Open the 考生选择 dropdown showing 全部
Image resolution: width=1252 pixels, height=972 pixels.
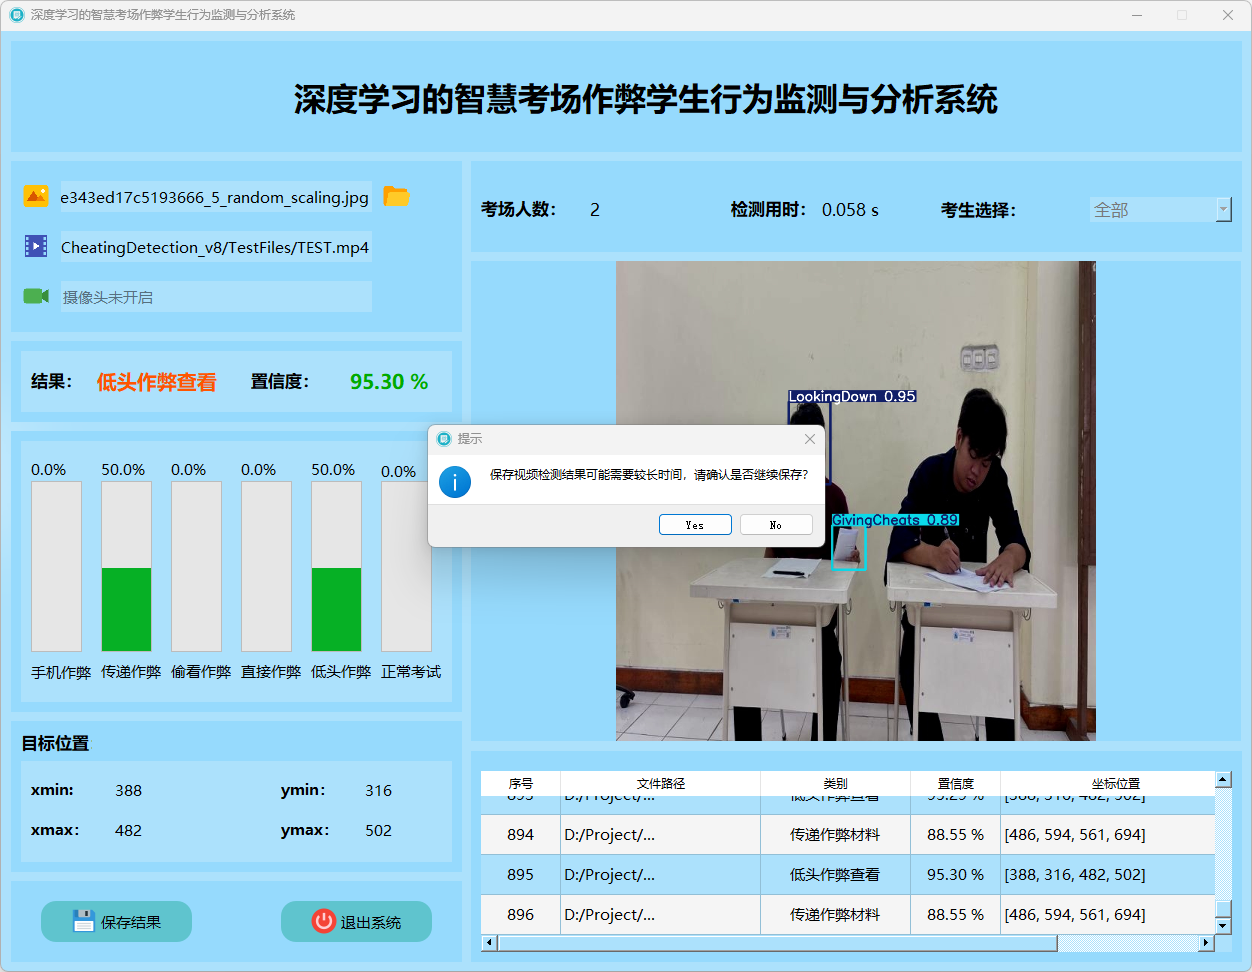(x=1160, y=209)
